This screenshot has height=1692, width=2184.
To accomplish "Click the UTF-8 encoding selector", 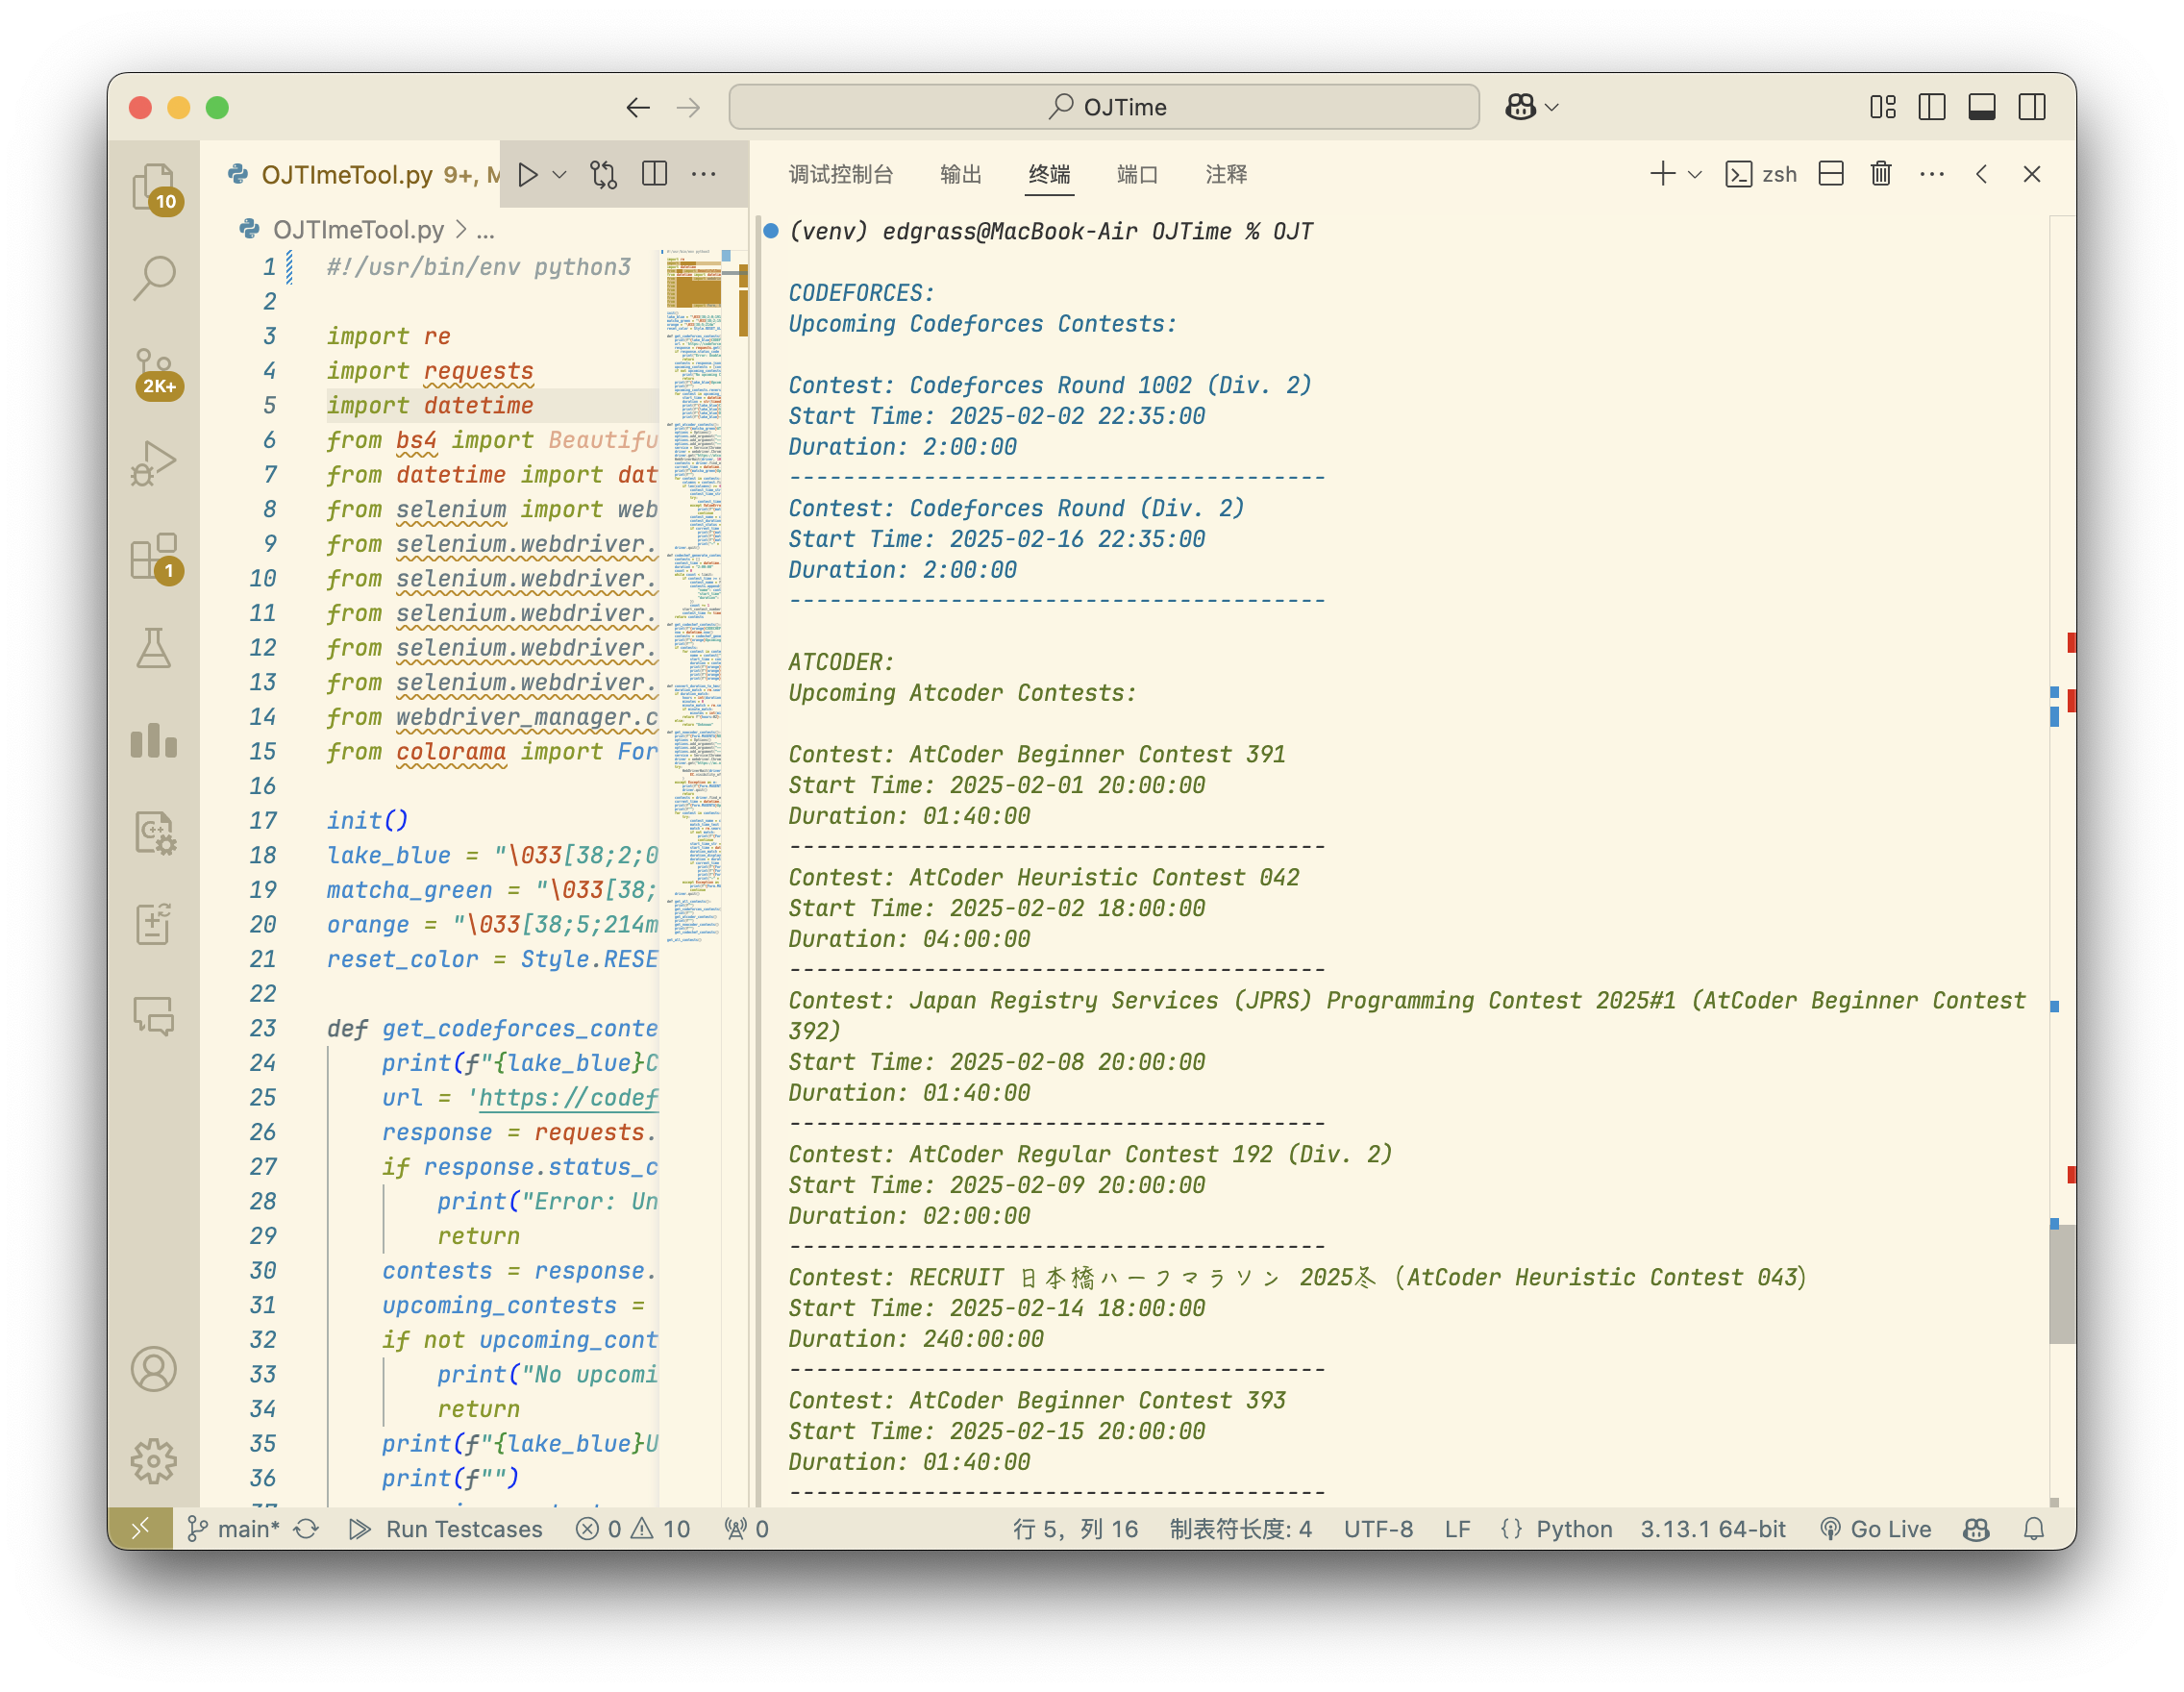I will click(1378, 1529).
